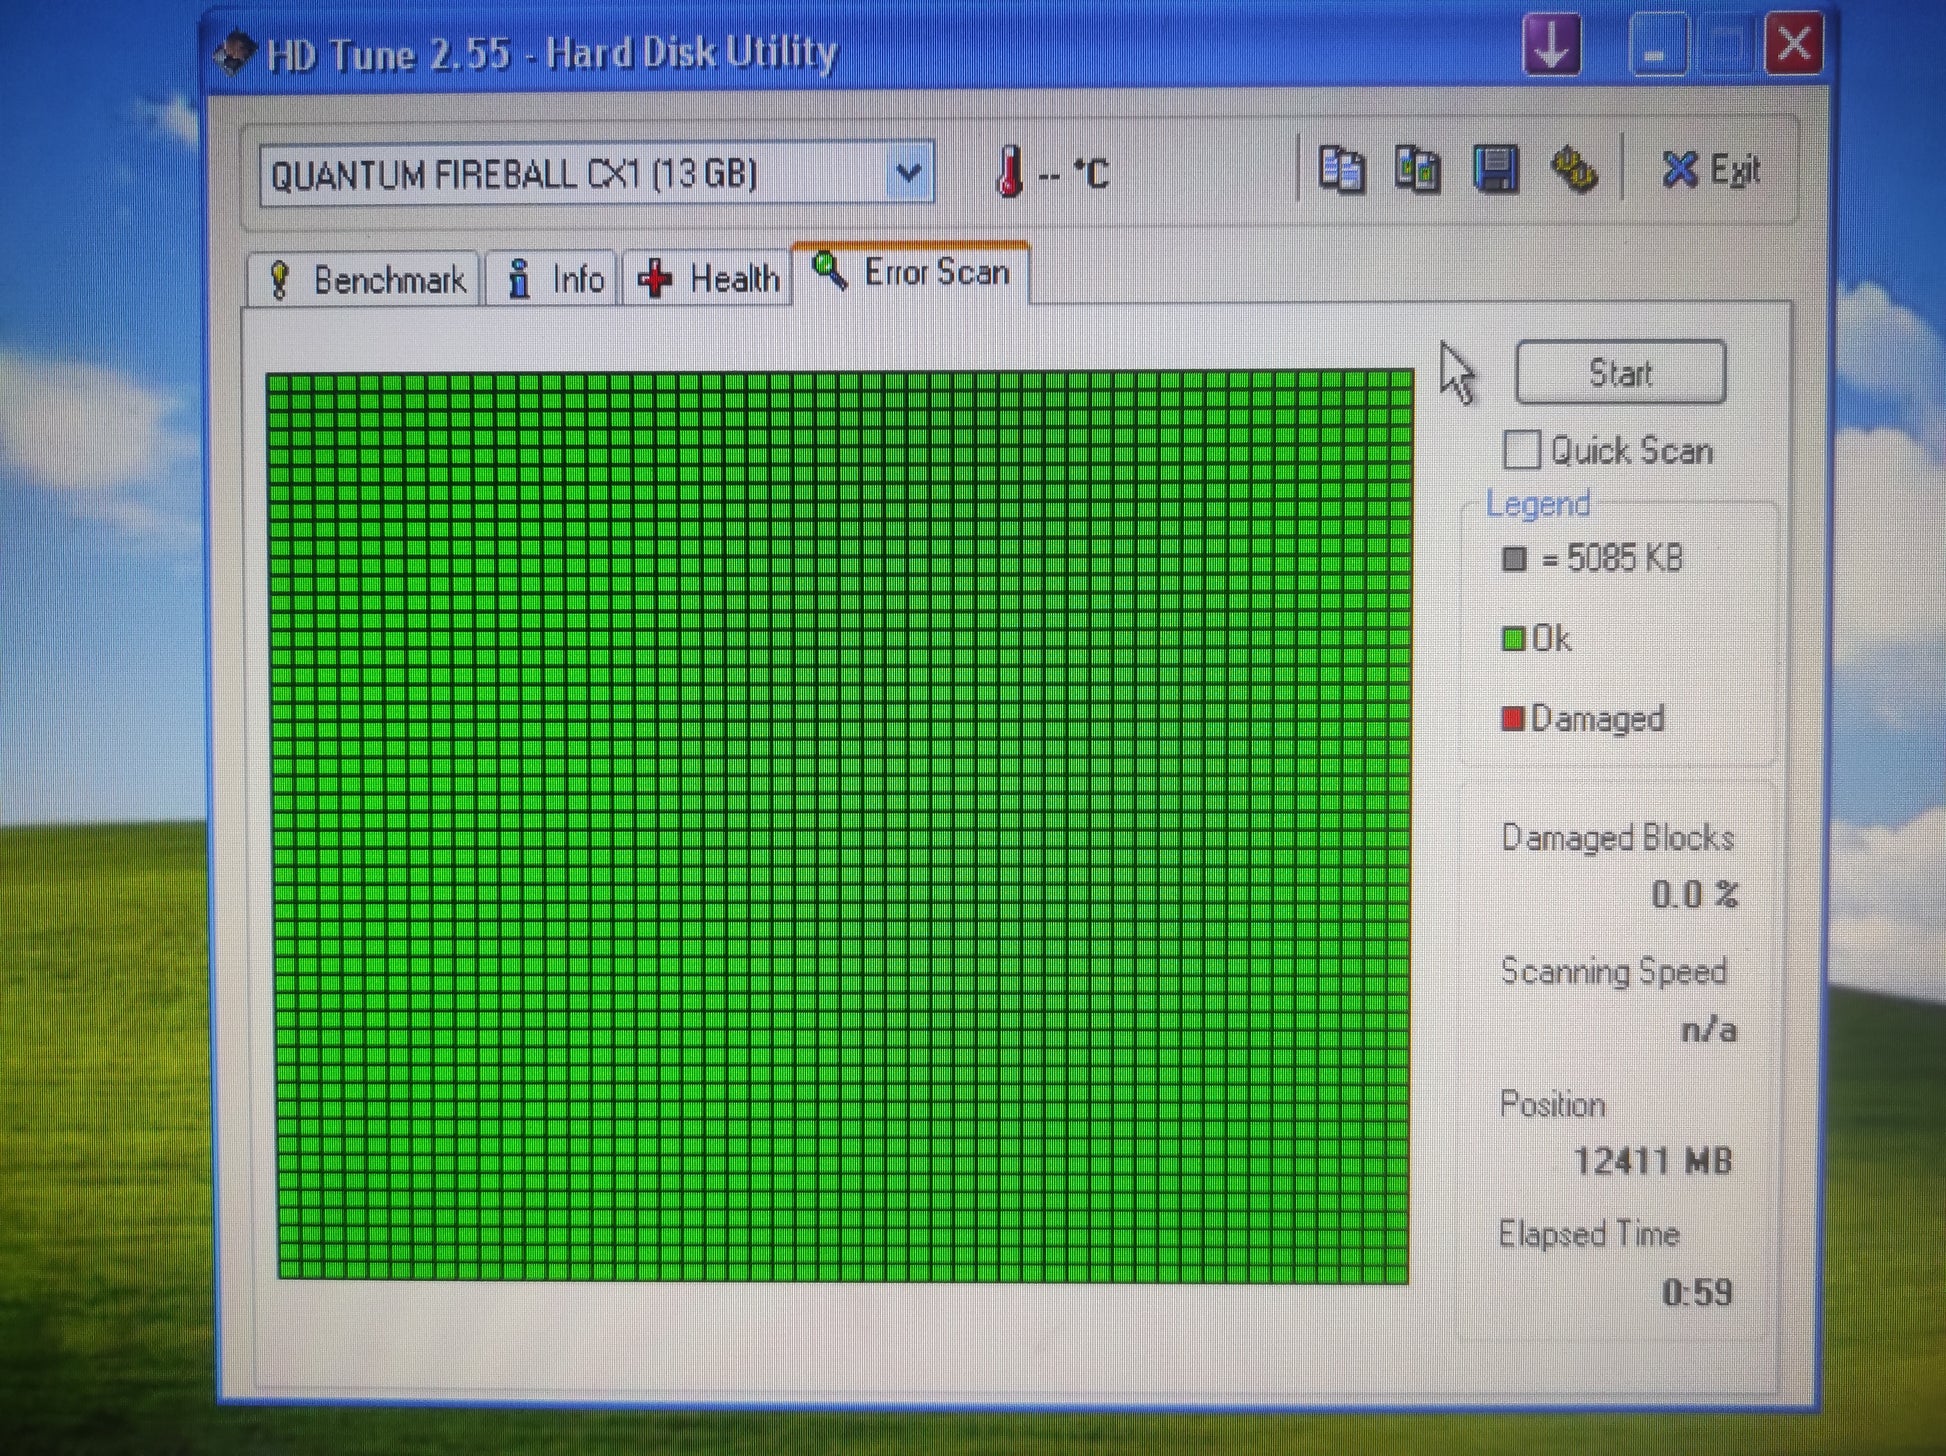
Task: Click the thermometer temperature icon
Action: point(1010,171)
